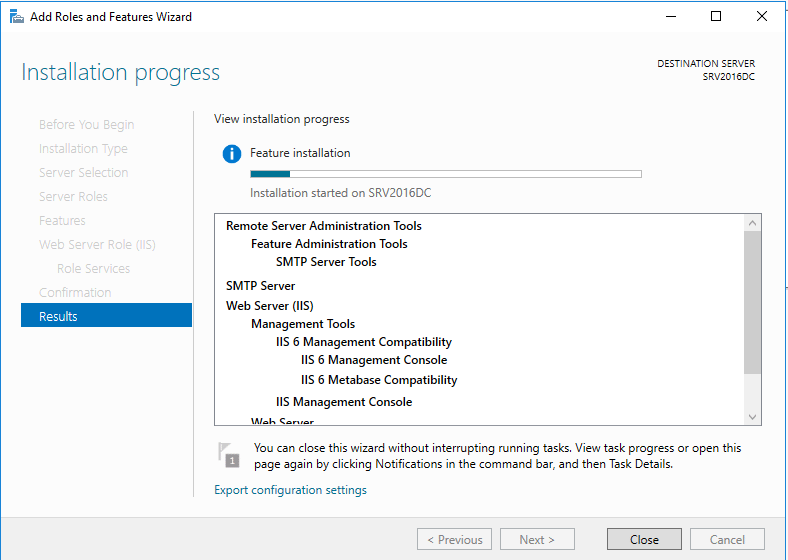Screen dimensions: 788x560
Task: Minimize the wizard window
Action: (670, 16)
